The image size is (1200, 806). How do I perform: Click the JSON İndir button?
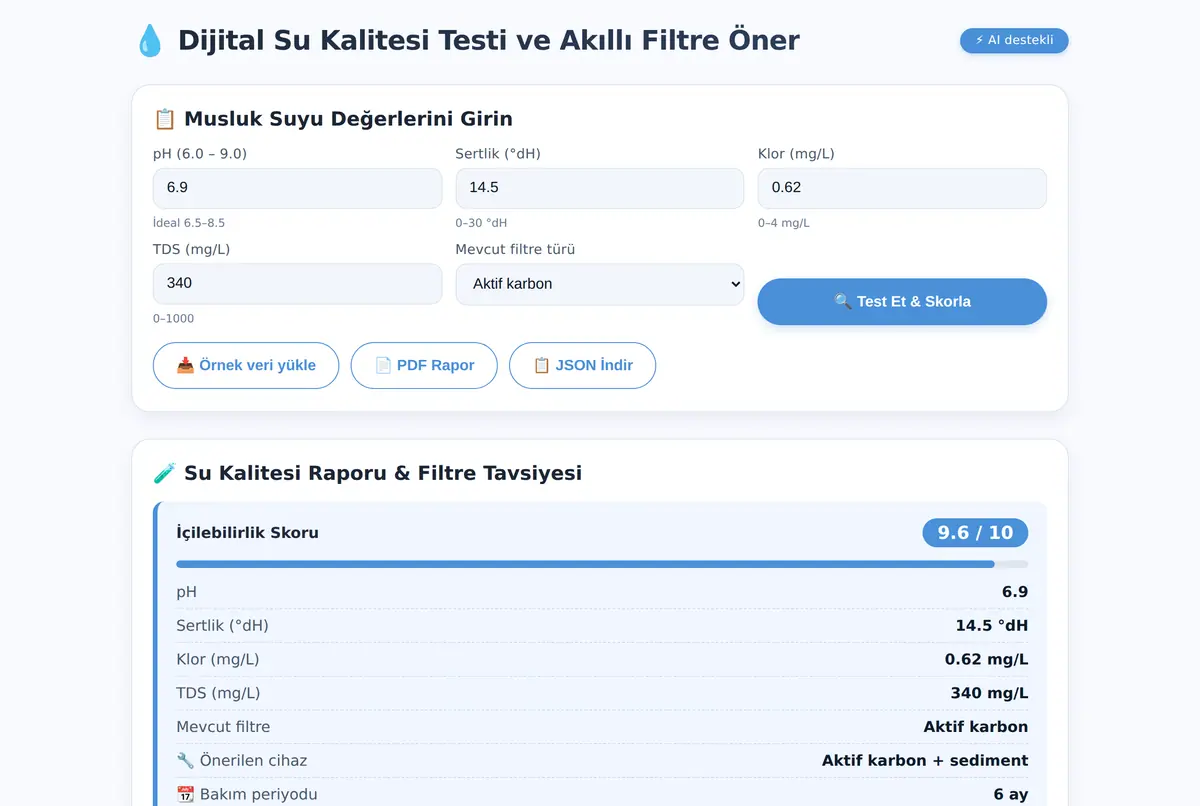click(x=583, y=366)
